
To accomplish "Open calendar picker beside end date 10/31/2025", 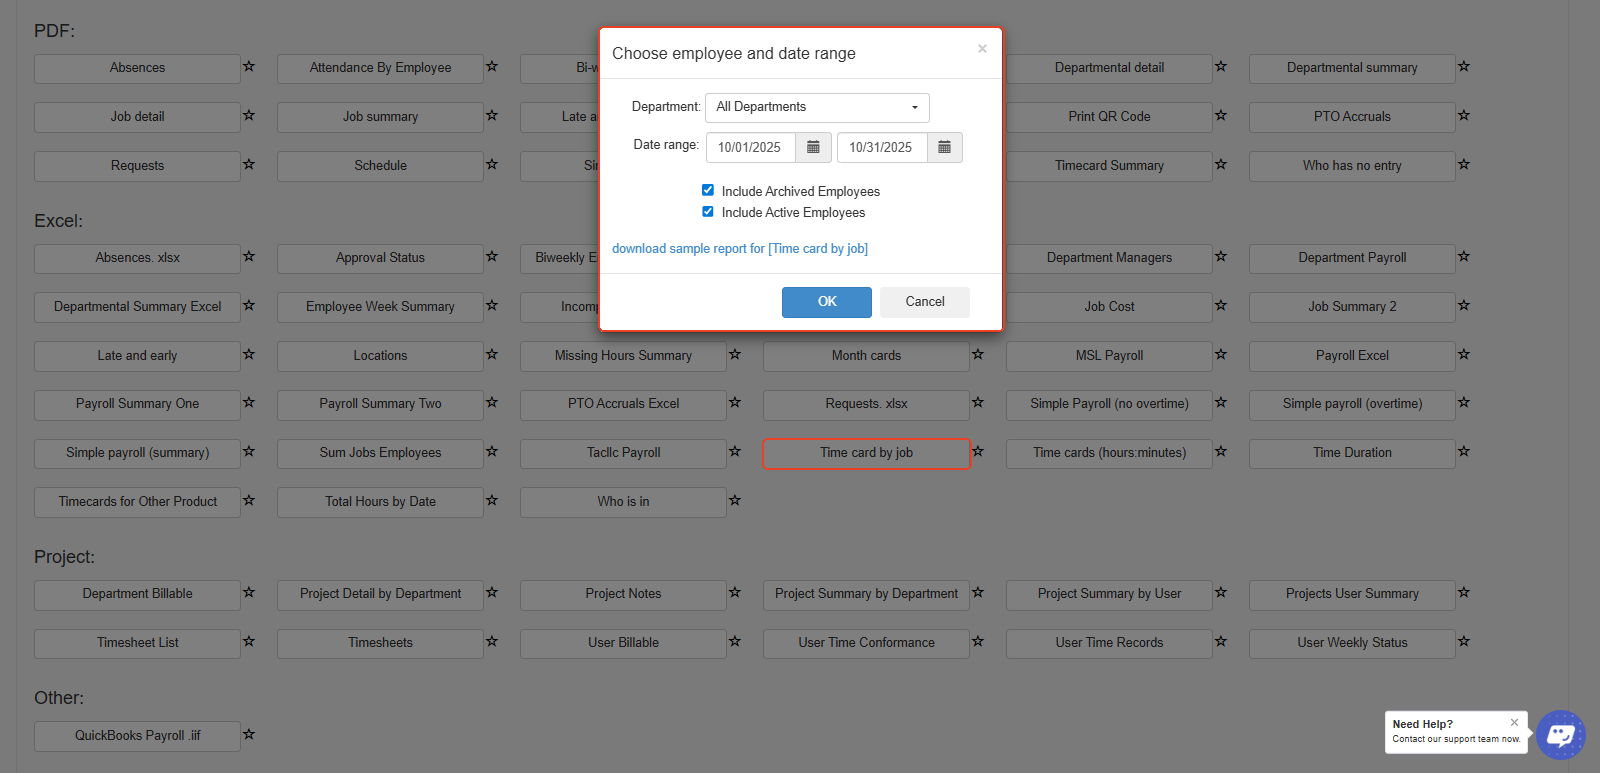I will click(944, 147).
